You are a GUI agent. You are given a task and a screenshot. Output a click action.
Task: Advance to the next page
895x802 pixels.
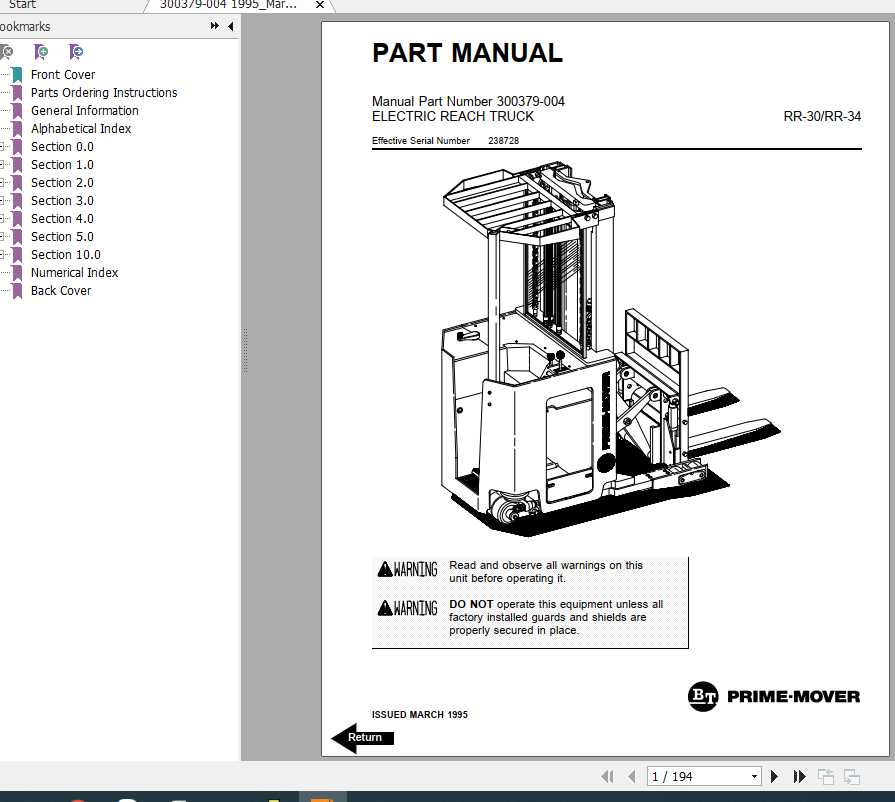click(x=775, y=776)
